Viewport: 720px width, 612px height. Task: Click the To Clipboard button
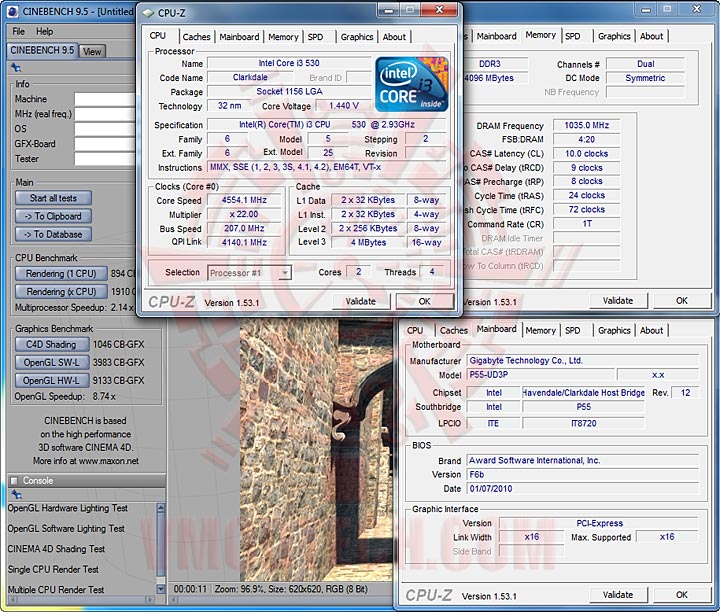click(x=53, y=216)
